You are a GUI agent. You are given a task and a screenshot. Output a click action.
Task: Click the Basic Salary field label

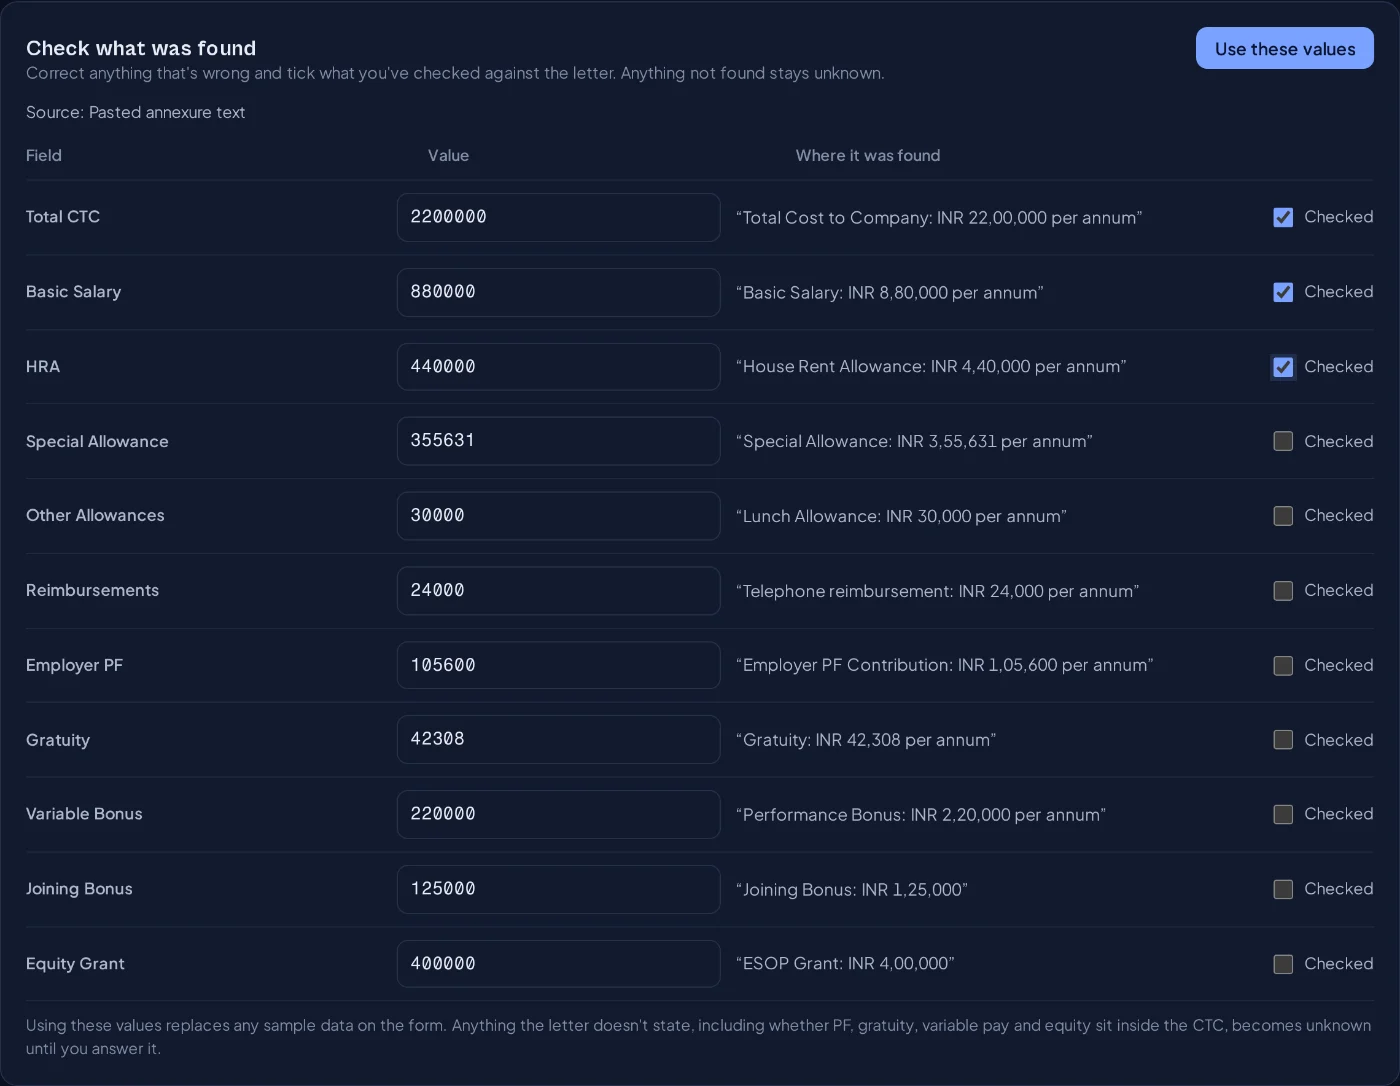[x=73, y=292]
